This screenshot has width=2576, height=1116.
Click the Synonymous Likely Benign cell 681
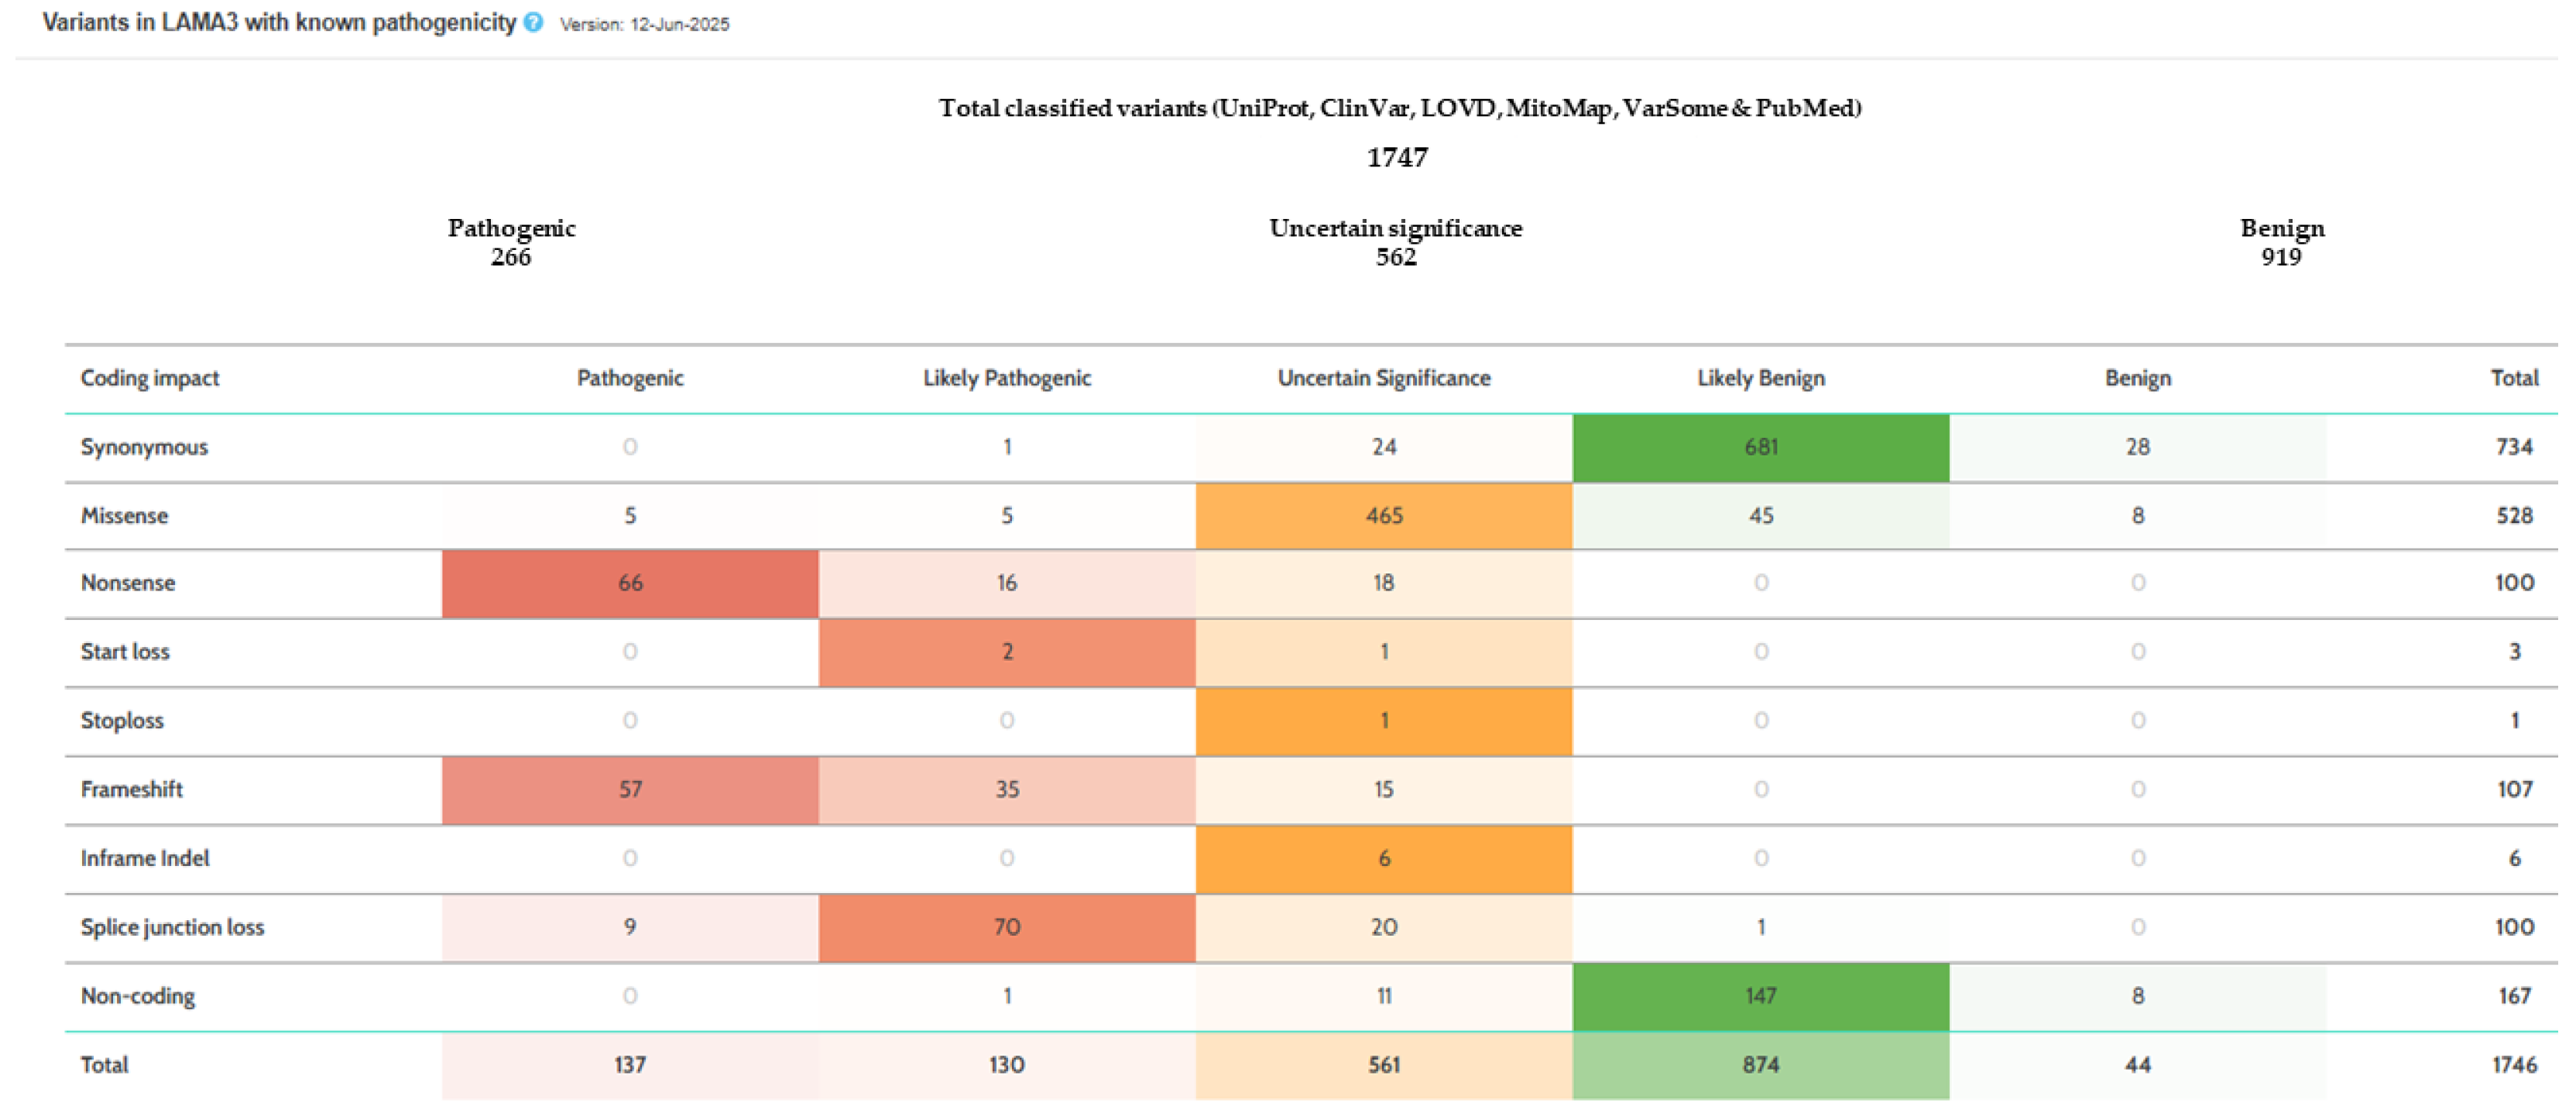tap(1760, 447)
